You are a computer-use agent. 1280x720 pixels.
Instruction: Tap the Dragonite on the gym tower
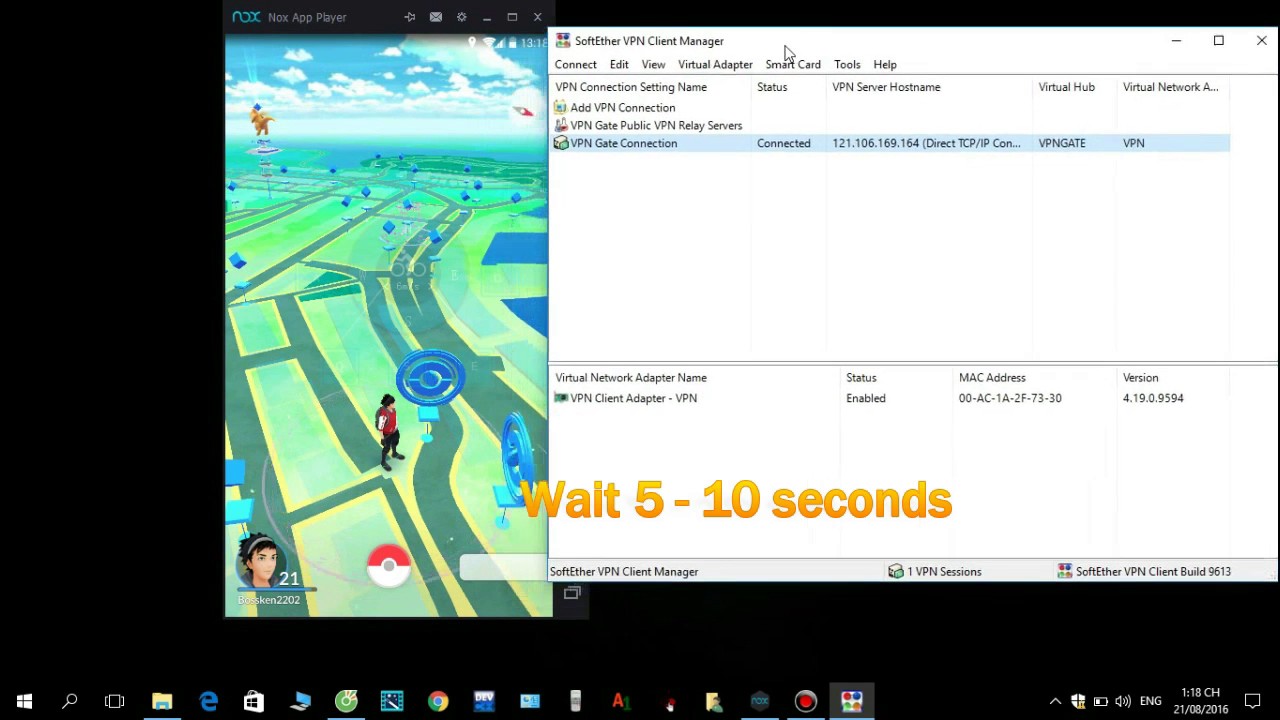262,120
